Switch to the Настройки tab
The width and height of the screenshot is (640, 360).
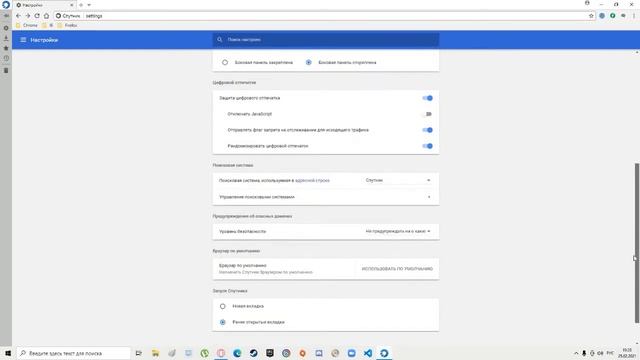coord(44,5)
